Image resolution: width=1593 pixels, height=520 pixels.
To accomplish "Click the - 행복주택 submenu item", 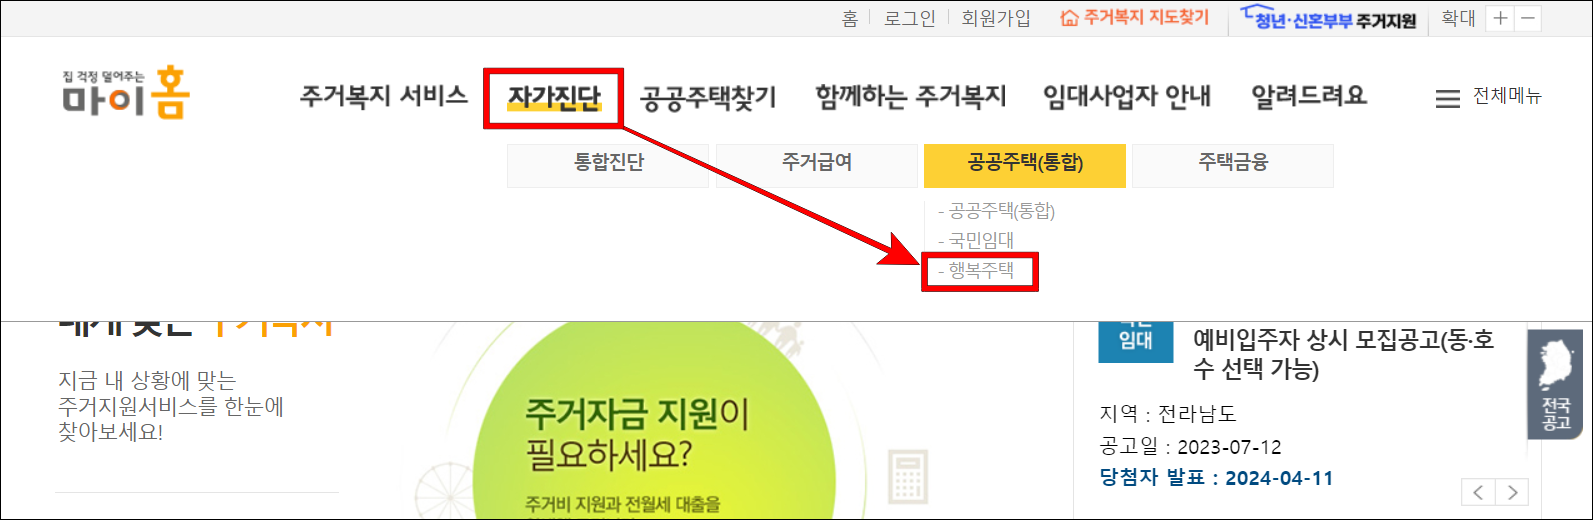I will point(975,270).
